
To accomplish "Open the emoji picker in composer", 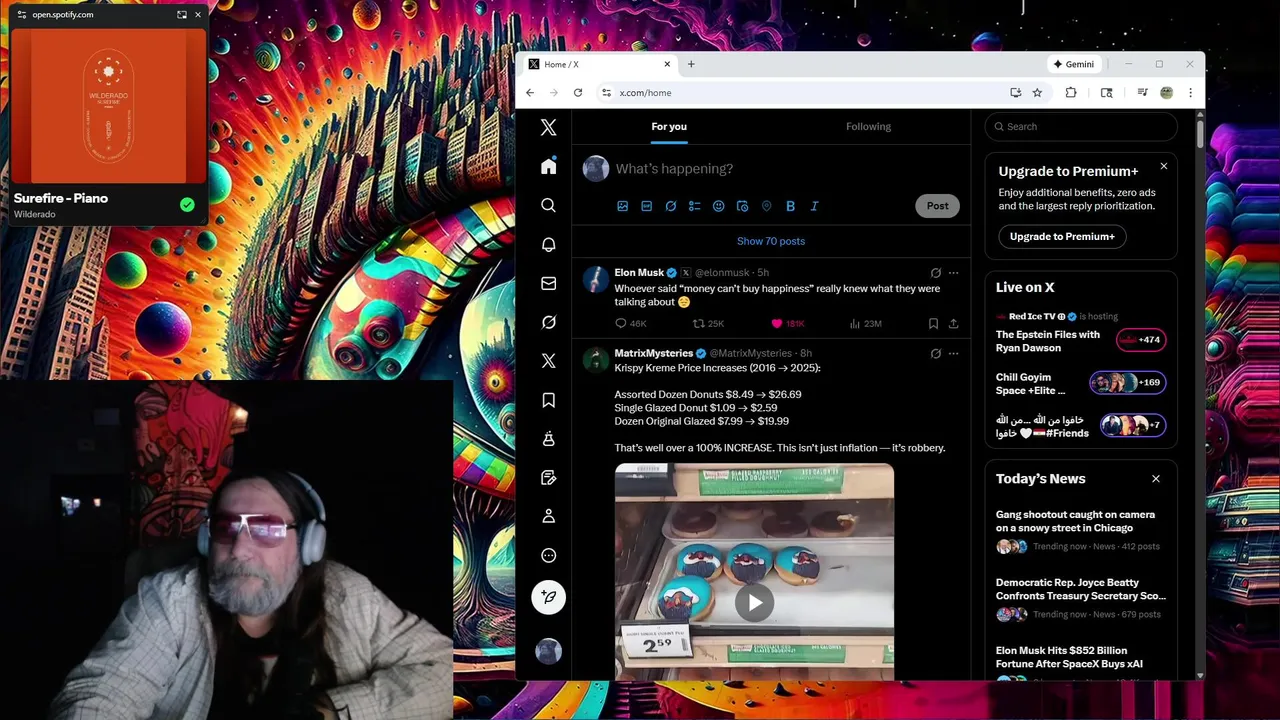I will (x=718, y=206).
